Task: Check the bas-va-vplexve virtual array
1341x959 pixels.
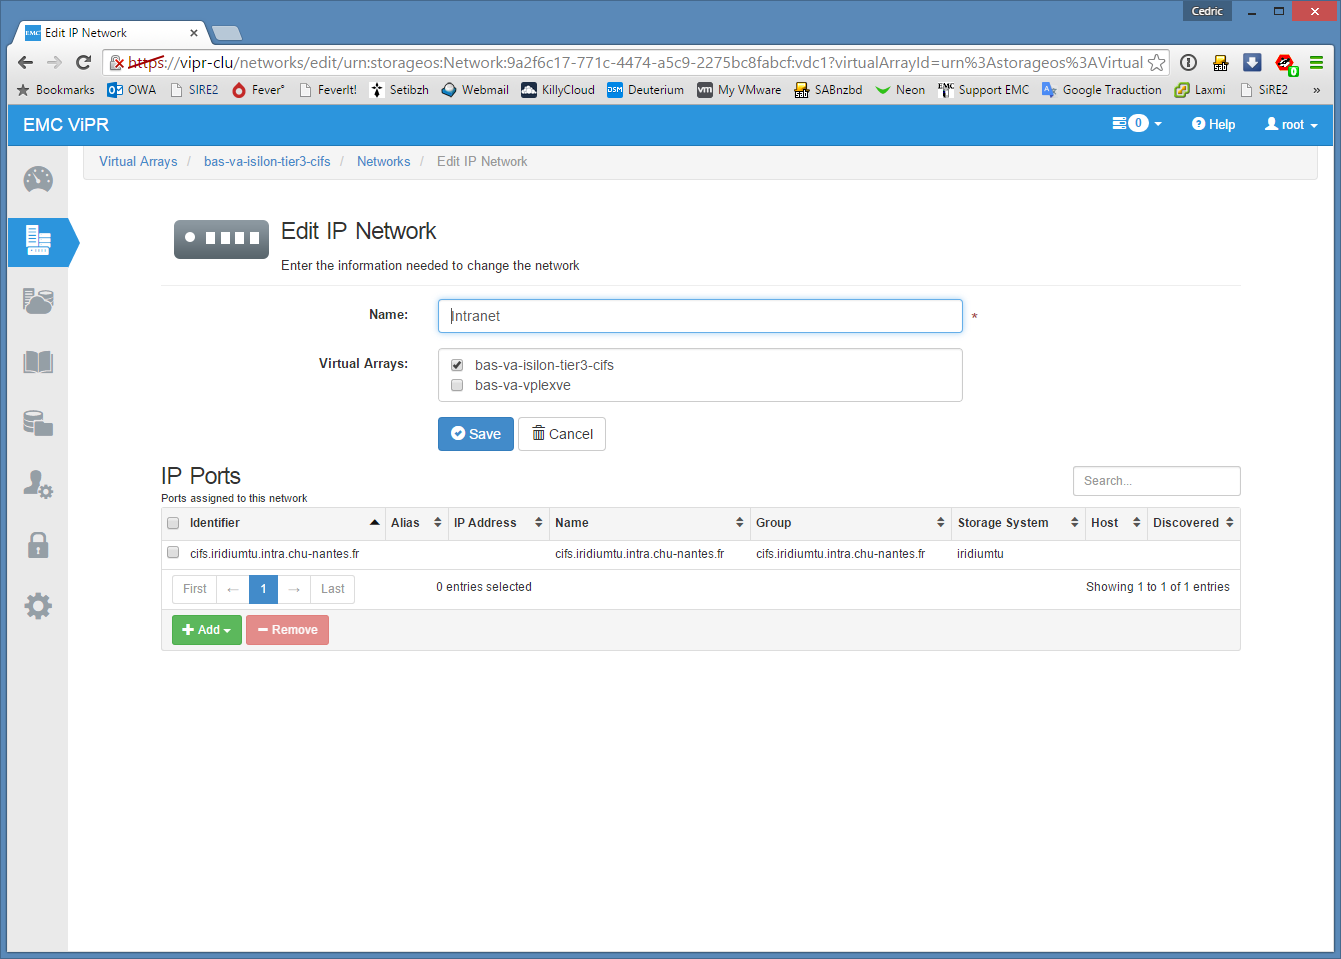Action: point(457,385)
